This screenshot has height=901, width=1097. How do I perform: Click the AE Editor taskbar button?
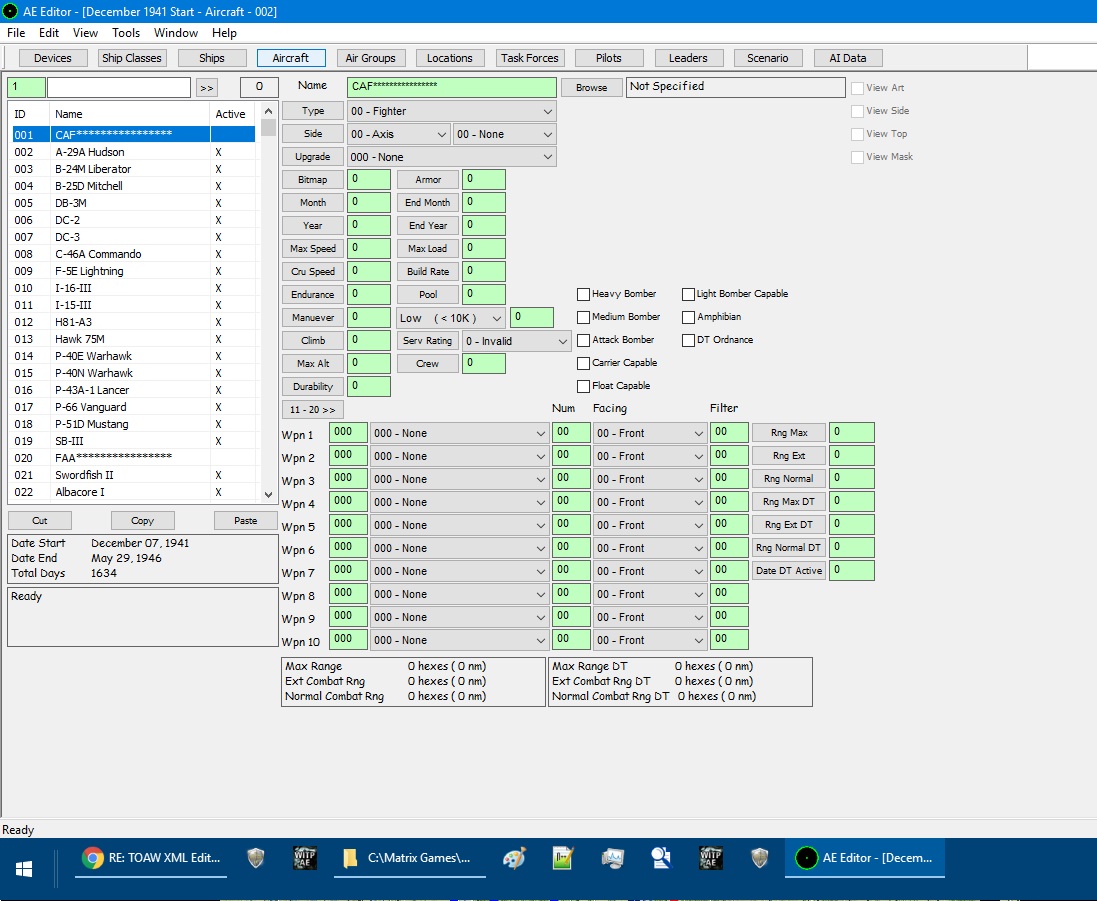point(864,858)
